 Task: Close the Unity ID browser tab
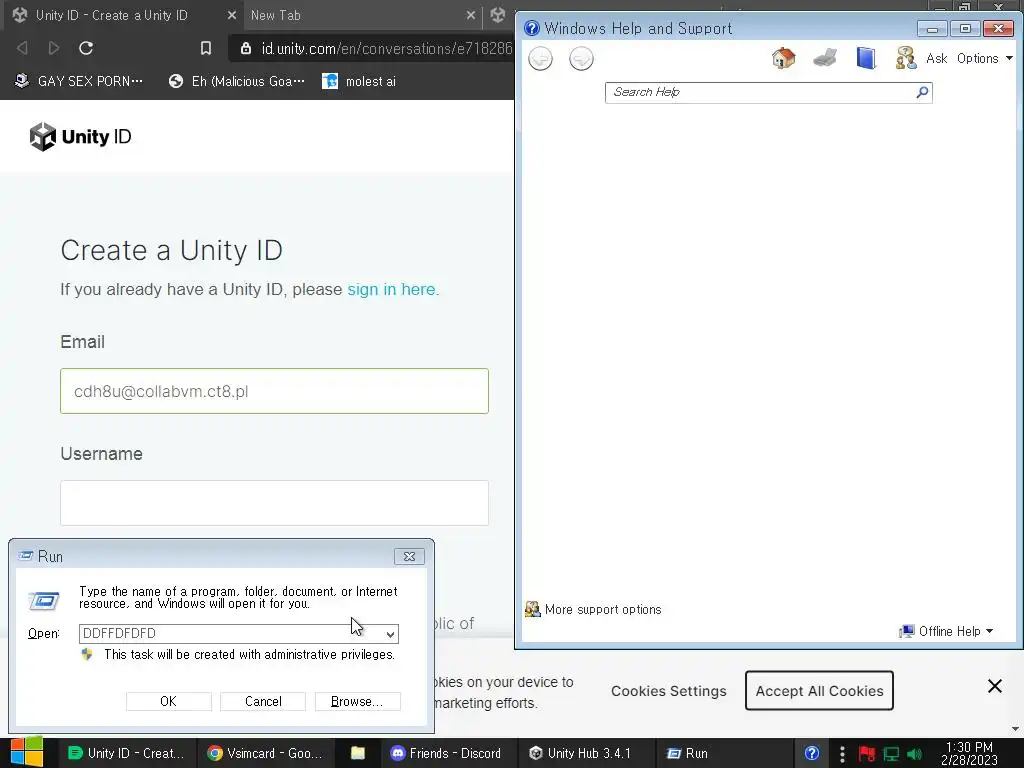(231, 15)
